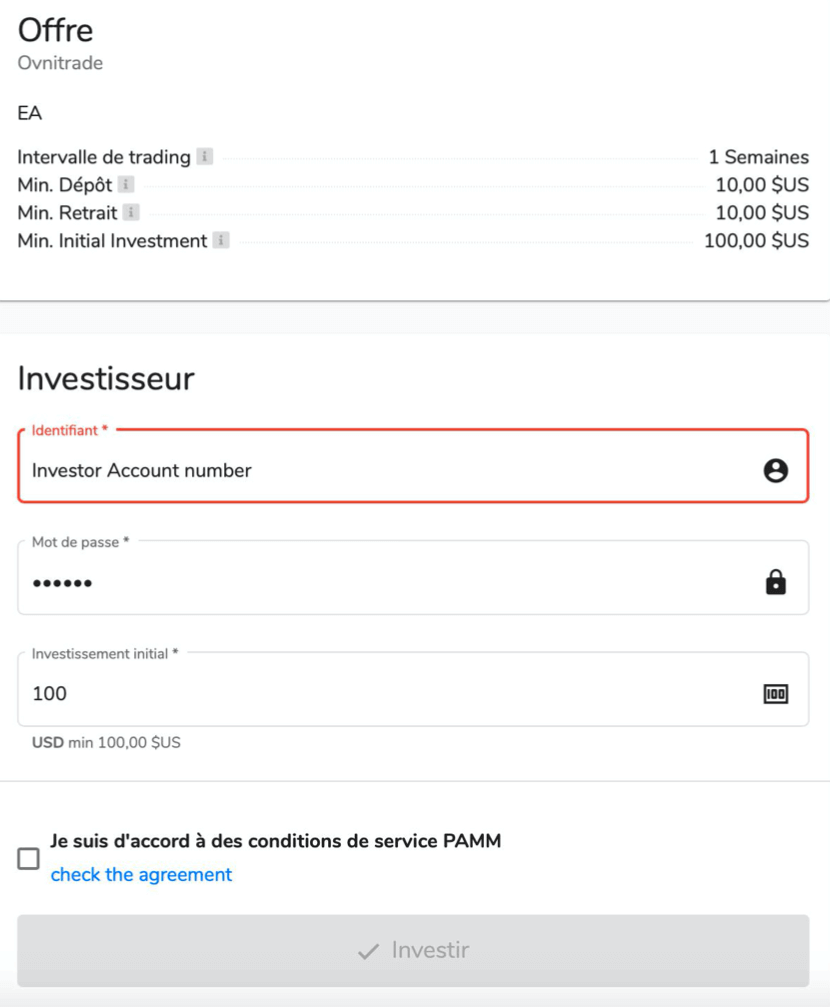Click the PAMM agreement label text

click(x=275, y=842)
